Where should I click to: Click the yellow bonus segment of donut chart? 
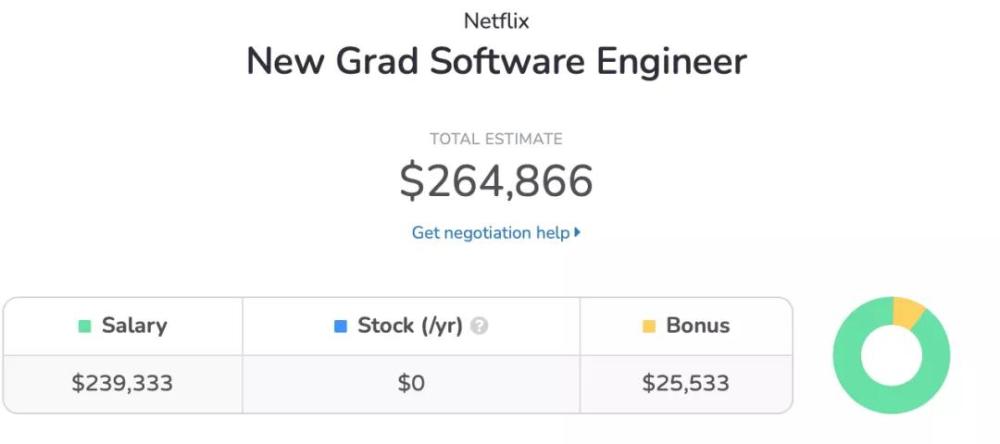[908, 311]
